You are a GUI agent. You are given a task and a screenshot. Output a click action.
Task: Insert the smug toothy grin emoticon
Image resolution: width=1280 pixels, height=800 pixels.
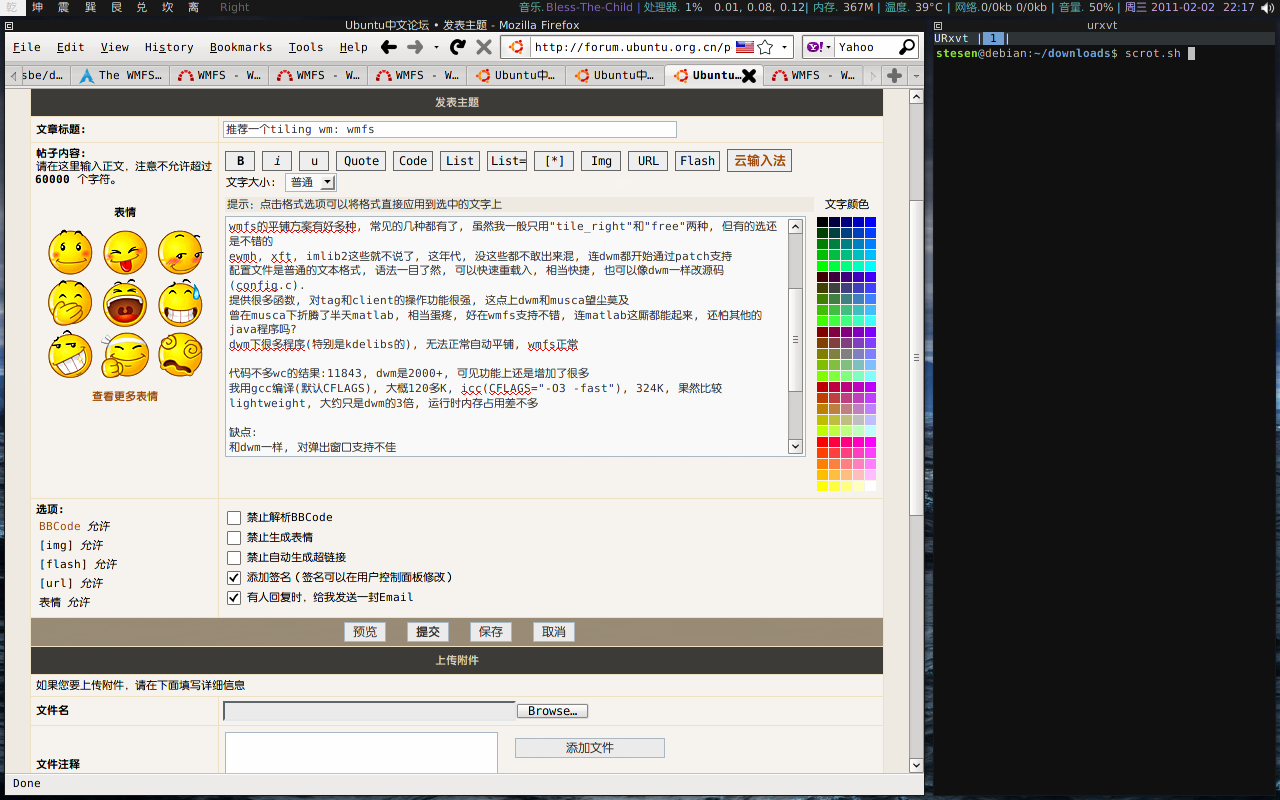tap(70, 355)
